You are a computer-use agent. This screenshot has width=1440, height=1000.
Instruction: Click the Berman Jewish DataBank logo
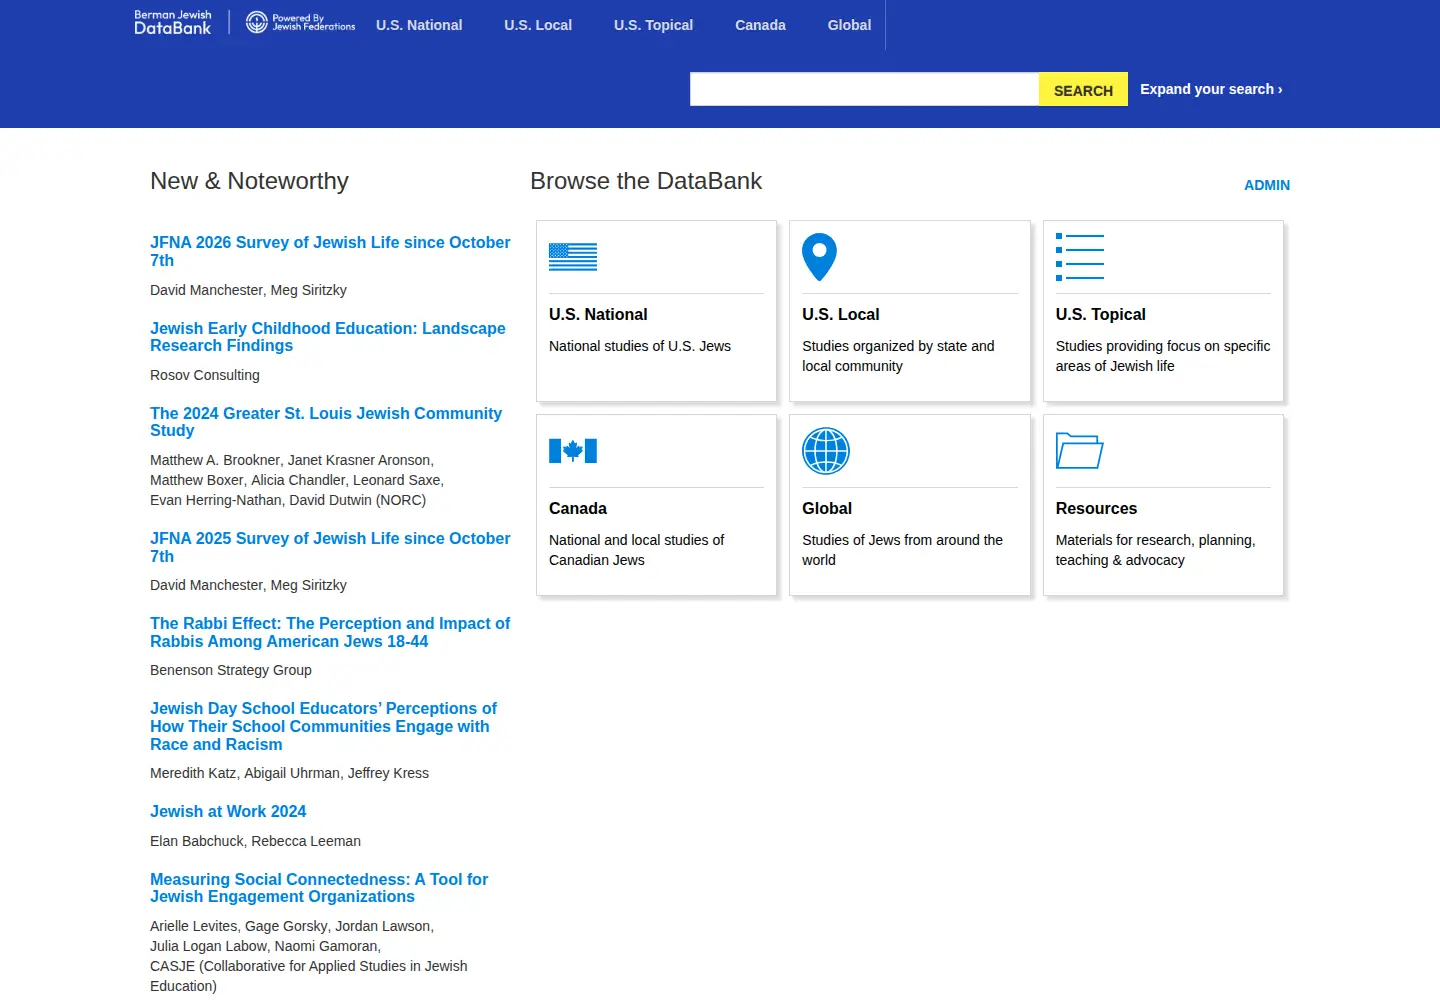[x=173, y=23]
